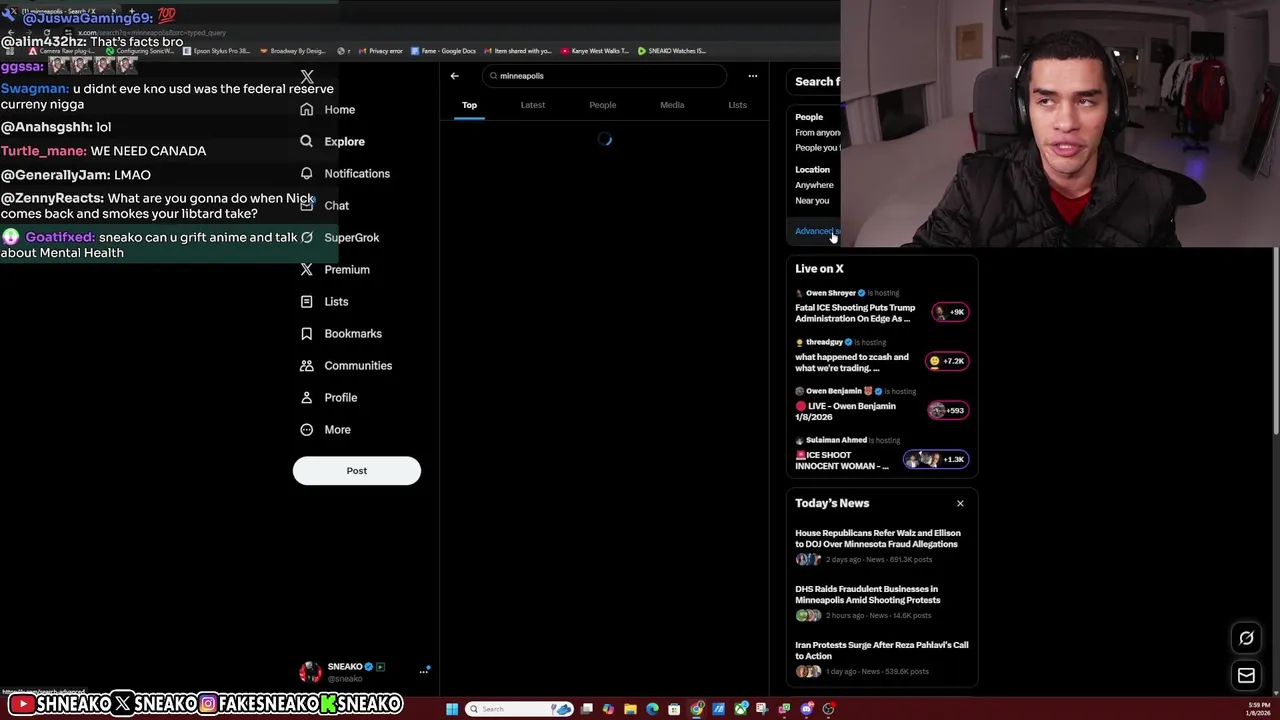Open Fame - Google Docs bookmark
The image size is (1280, 720).
click(x=443, y=51)
